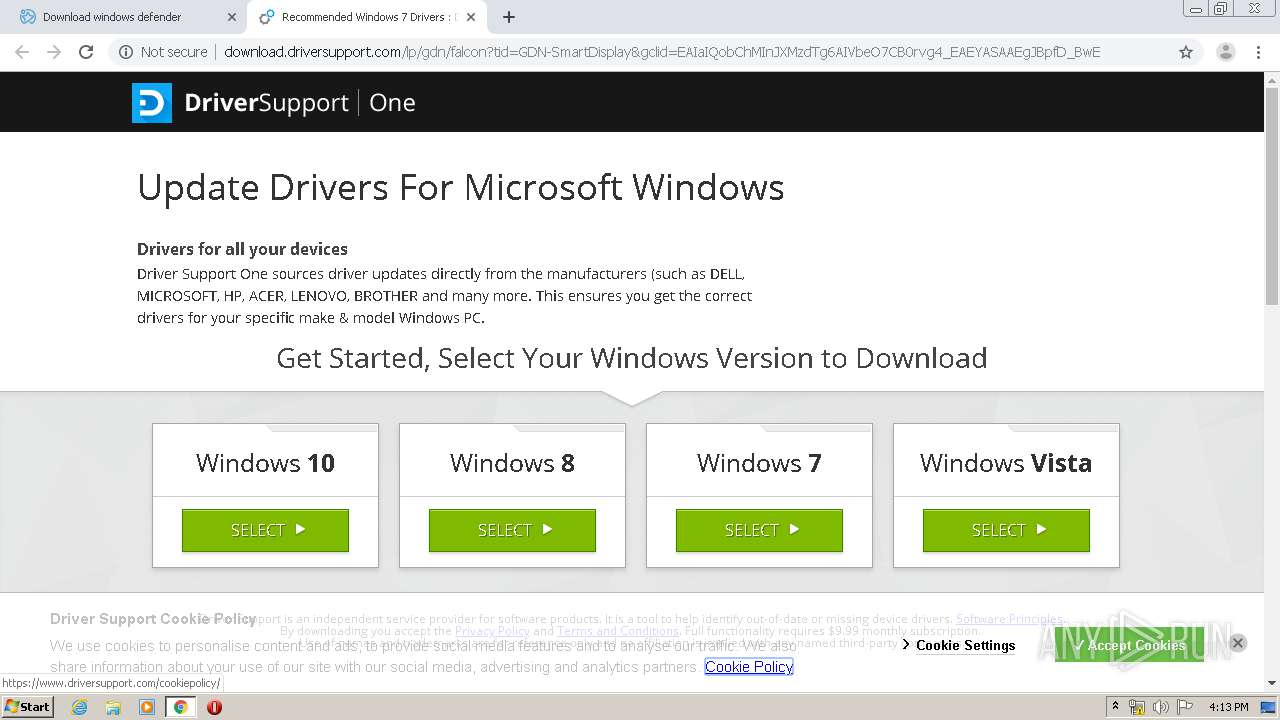The image size is (1280, 720).
Task: Reload the current page
Action: (x=86, y=52)
